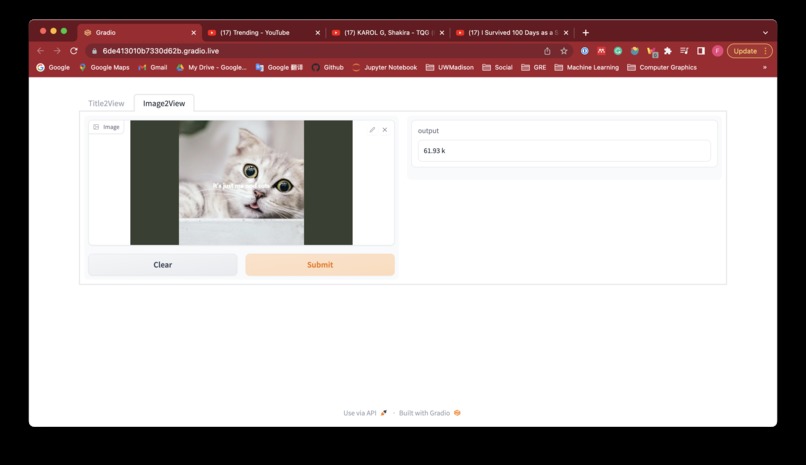Open the Extensions puzzle piece icon
Screen dimensions: 806x465
coord(668,51)
